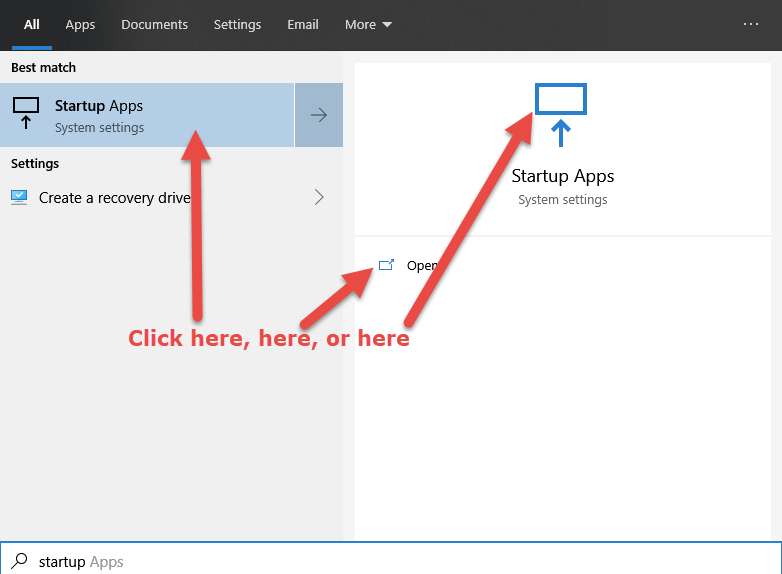Click the Startup Apps monitor icon in results list
Screen dimensions: 782x574
pos(26,113)
